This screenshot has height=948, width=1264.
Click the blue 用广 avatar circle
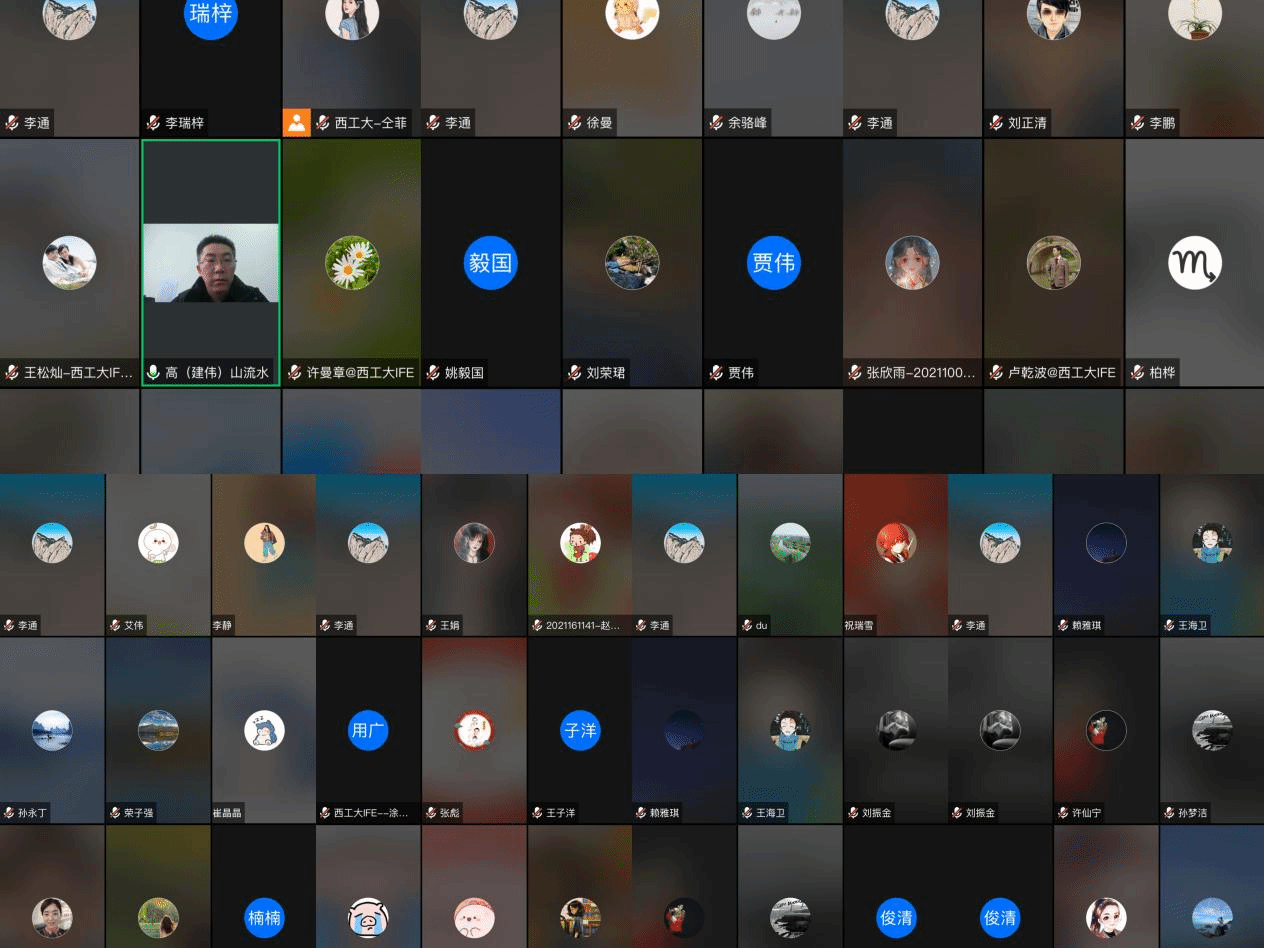pyautogui.click(x=369, y=731)
